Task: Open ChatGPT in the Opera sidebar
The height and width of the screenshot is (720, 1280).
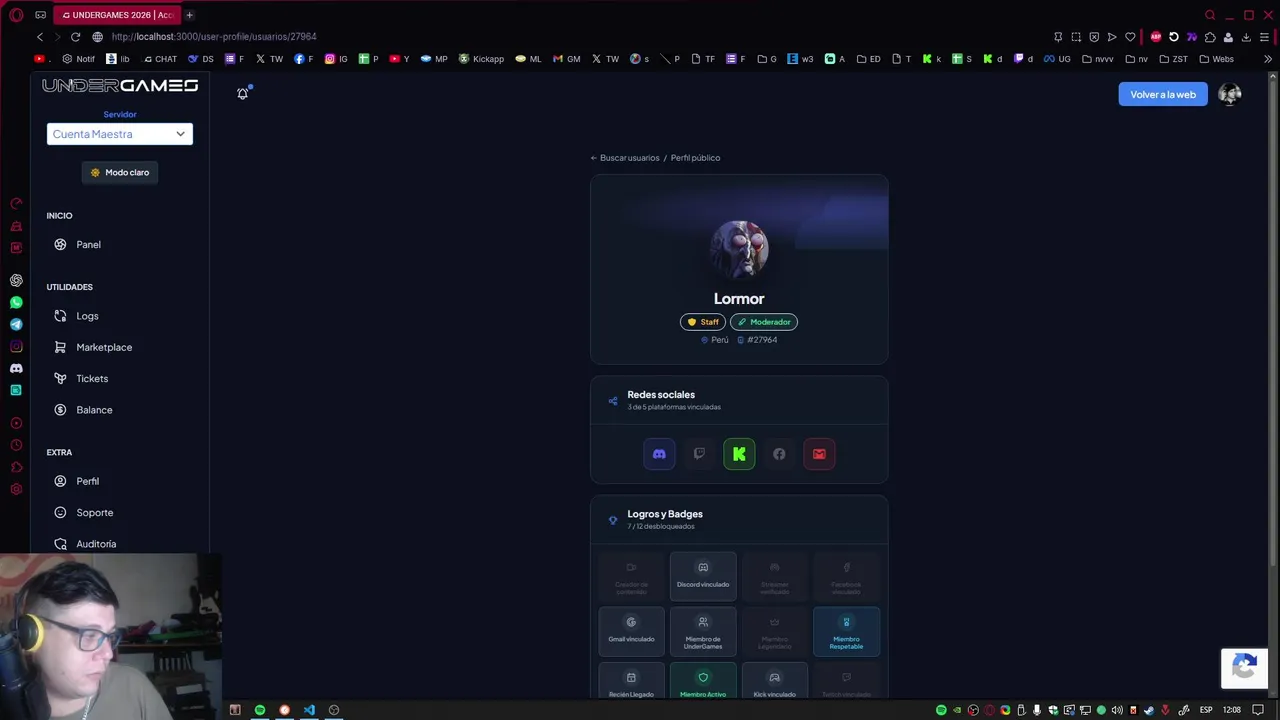Action: click(16, 281)
